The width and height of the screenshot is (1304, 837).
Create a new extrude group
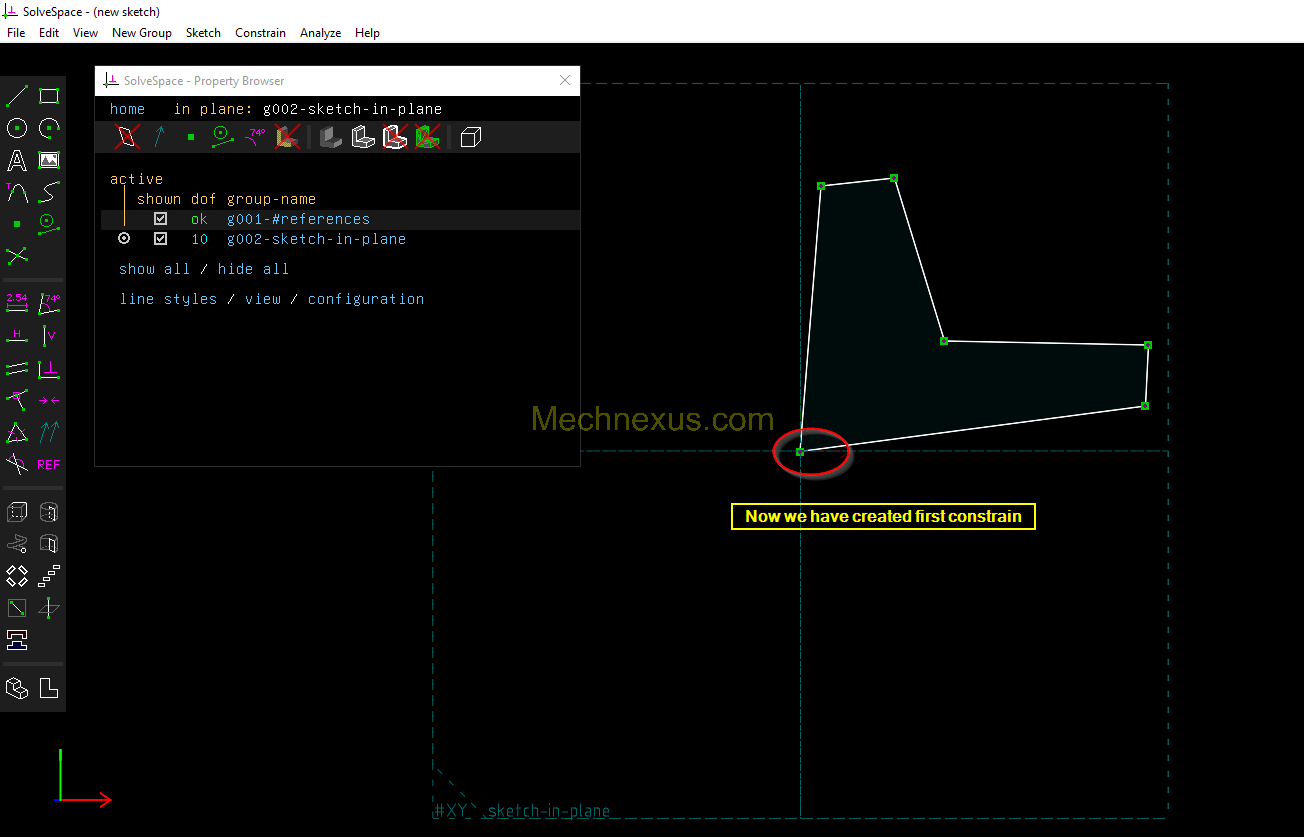coord(17,513)
